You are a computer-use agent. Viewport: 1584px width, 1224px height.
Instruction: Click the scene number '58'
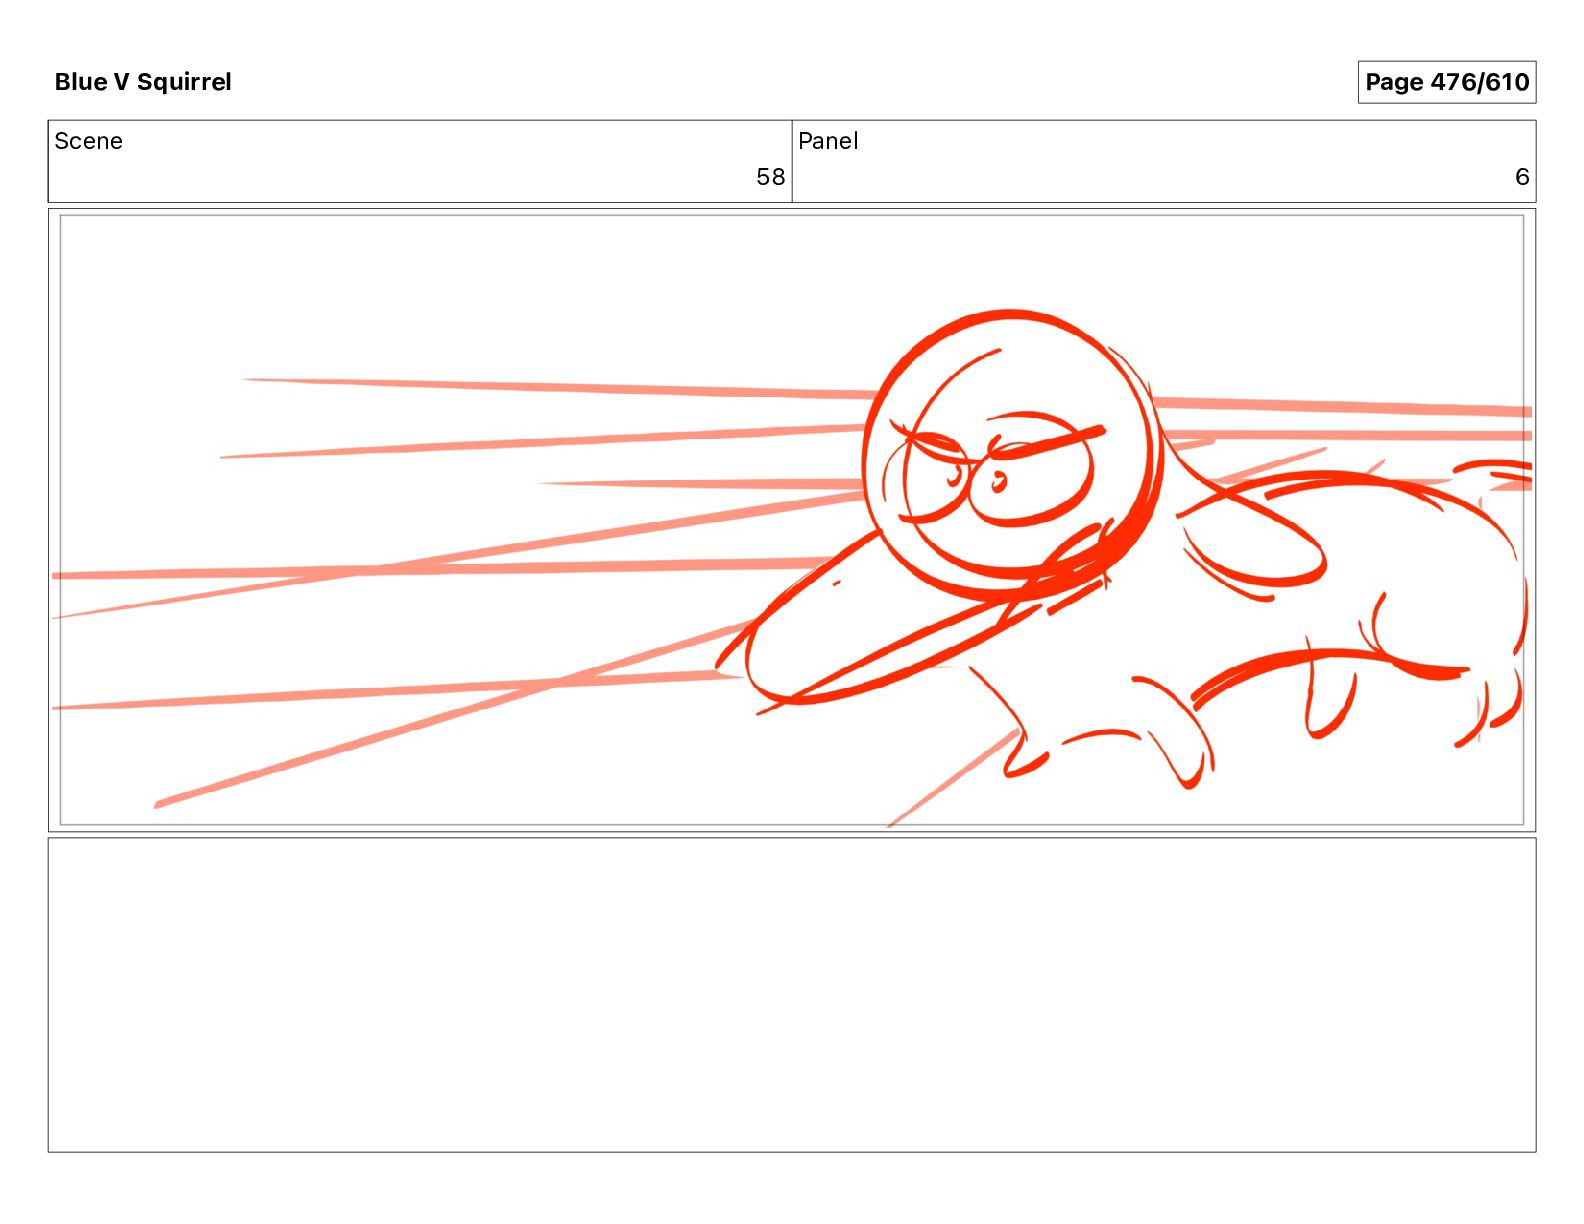click(770, 177)
